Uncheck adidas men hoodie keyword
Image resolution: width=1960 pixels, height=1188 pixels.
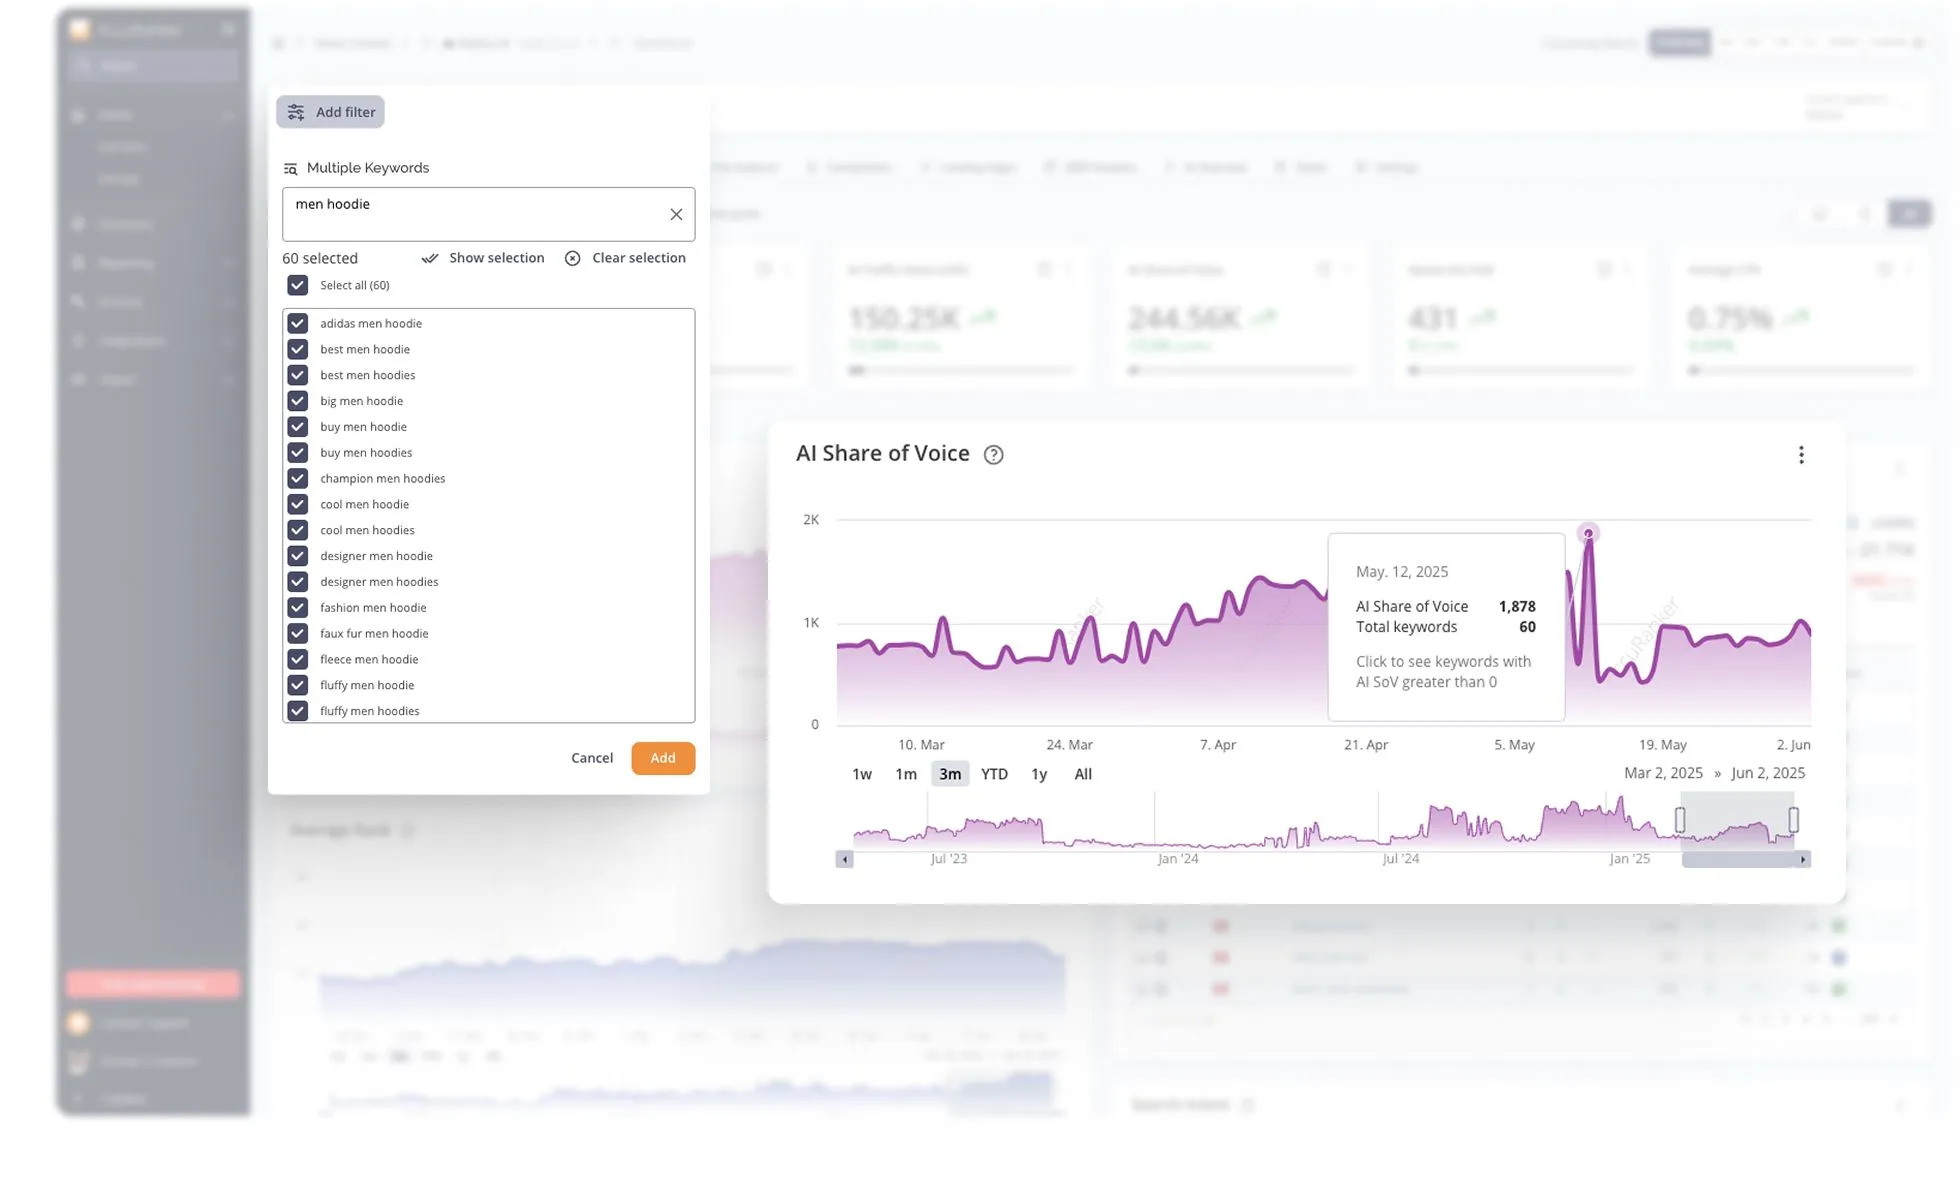tap(298, 324)
